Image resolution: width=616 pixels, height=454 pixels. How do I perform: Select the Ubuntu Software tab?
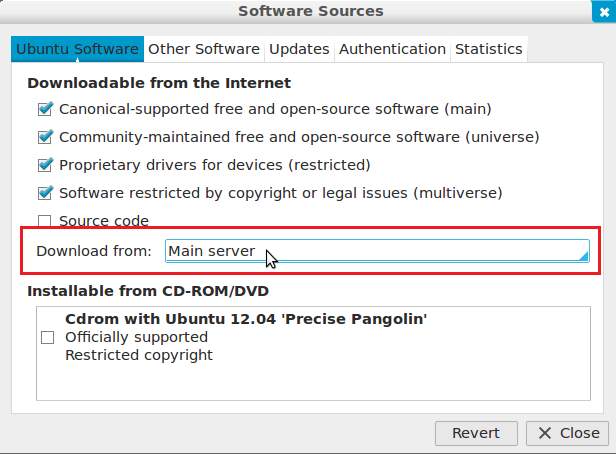[77, 49]
